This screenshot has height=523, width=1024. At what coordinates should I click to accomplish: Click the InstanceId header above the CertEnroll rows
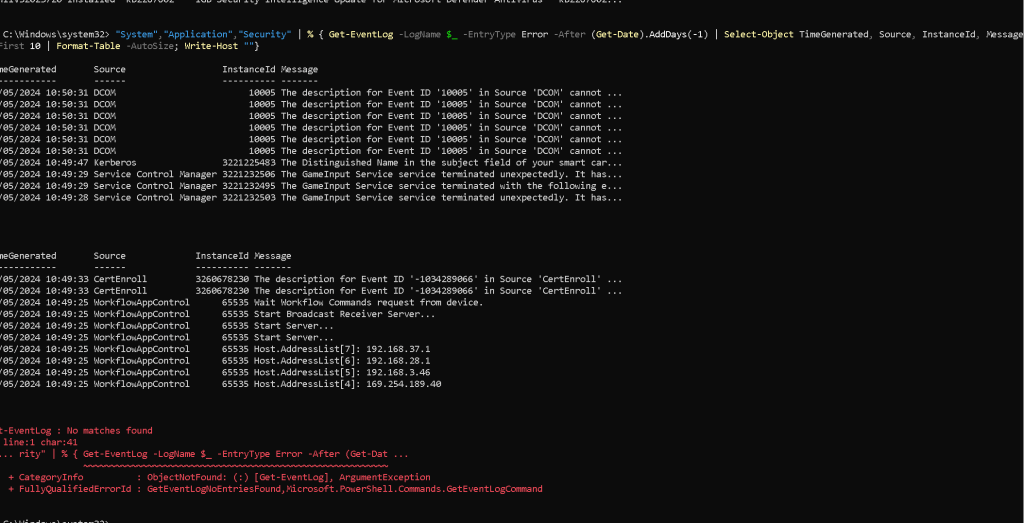click(221, 256)
